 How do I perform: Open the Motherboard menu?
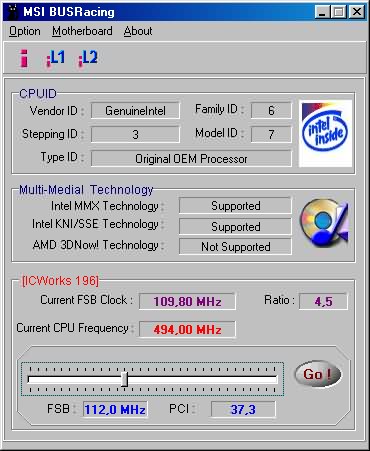tap(82, 31)
